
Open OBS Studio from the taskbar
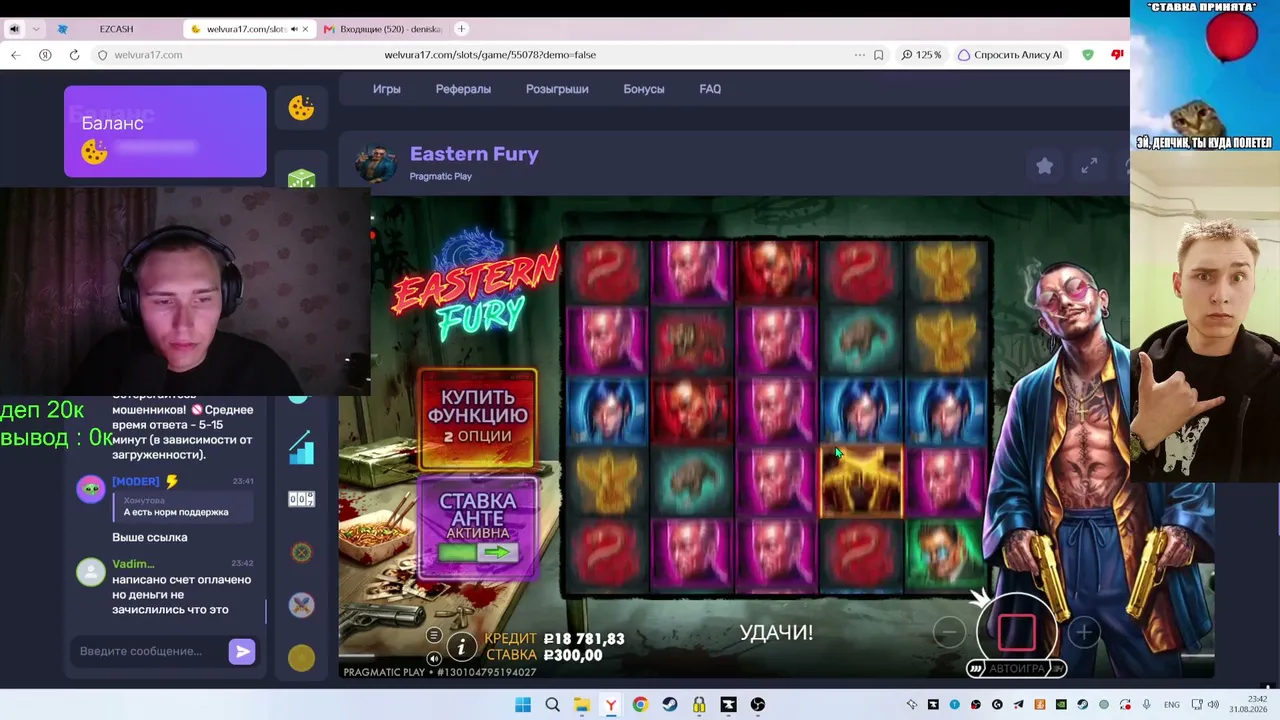coord(758,705)
